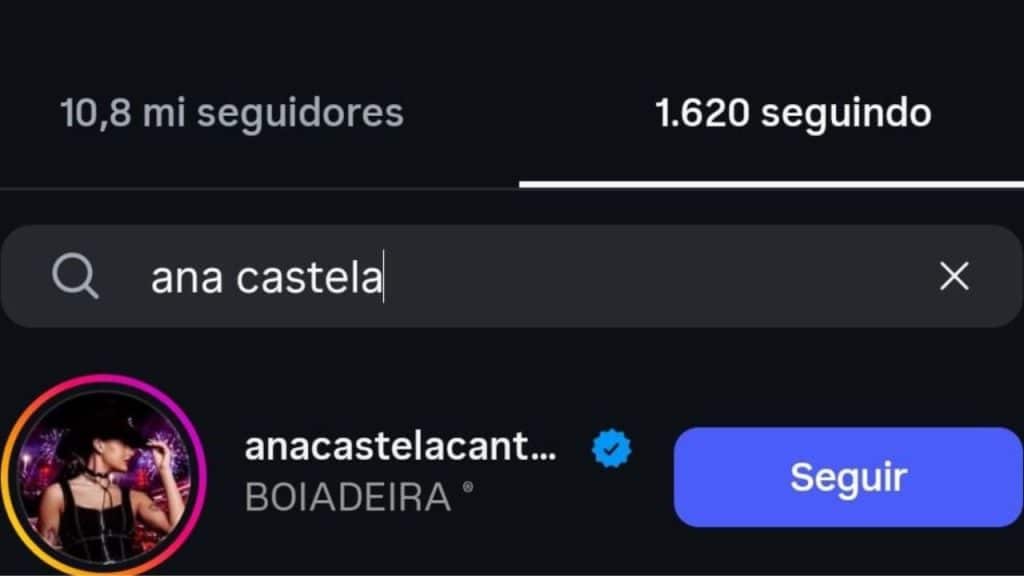Open the anacastelacant… profile username
The image size is (1024, 576).
click(x=400, y=448)
